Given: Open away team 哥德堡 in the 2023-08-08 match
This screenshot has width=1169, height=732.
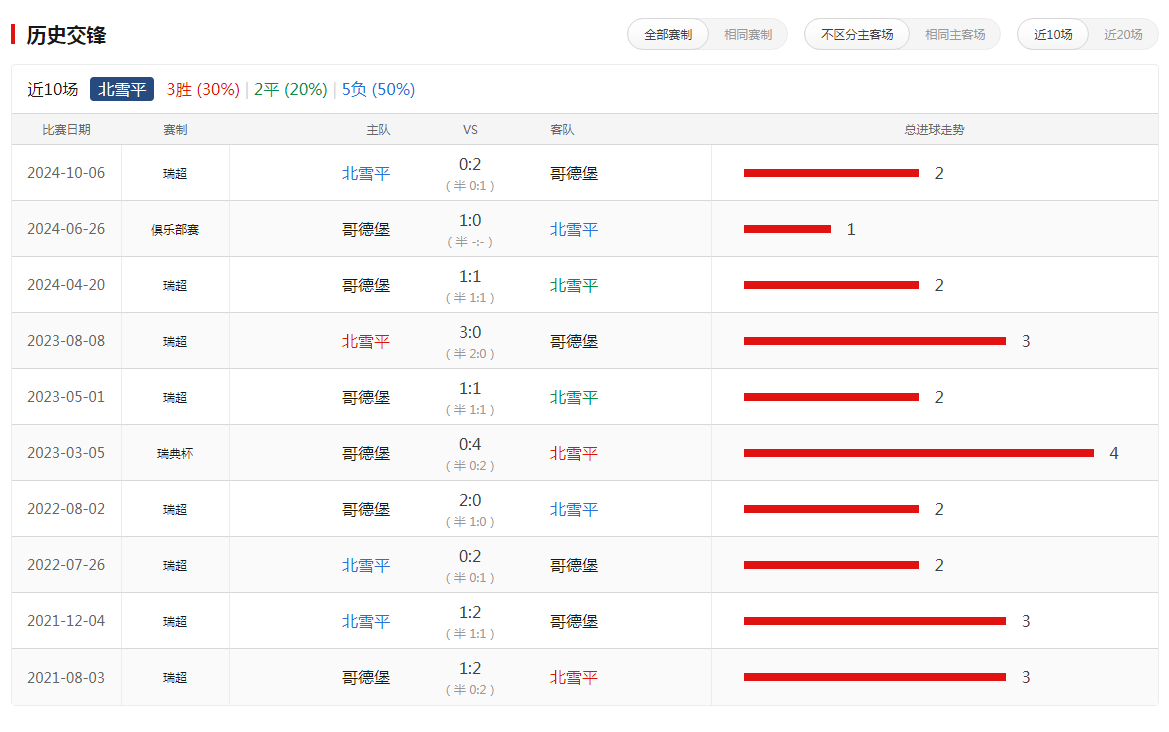Looking at the screenshot, I should click(574, 341).
